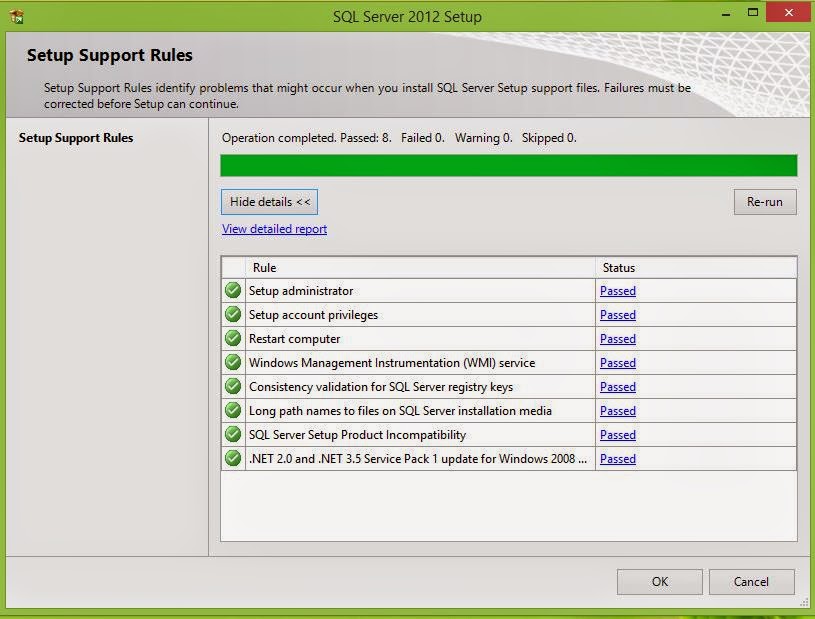815x619 pixels.
Task: Click the check icon for Consistency validation rule
Action: coord(233,386)
